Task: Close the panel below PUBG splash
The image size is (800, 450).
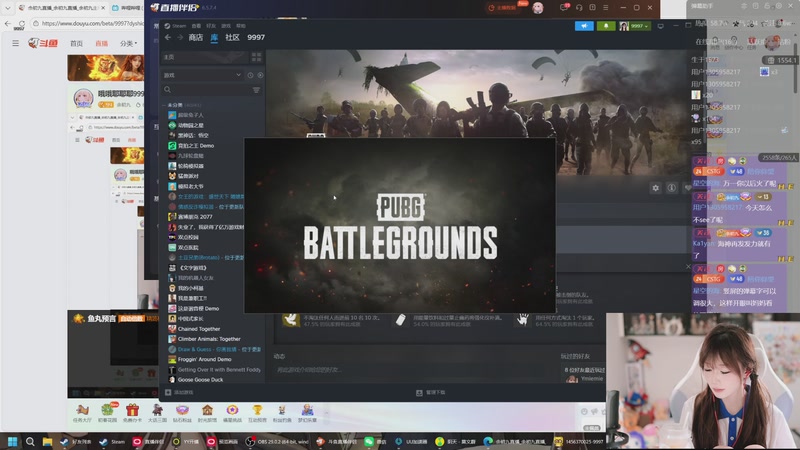Action: (688, 266)
